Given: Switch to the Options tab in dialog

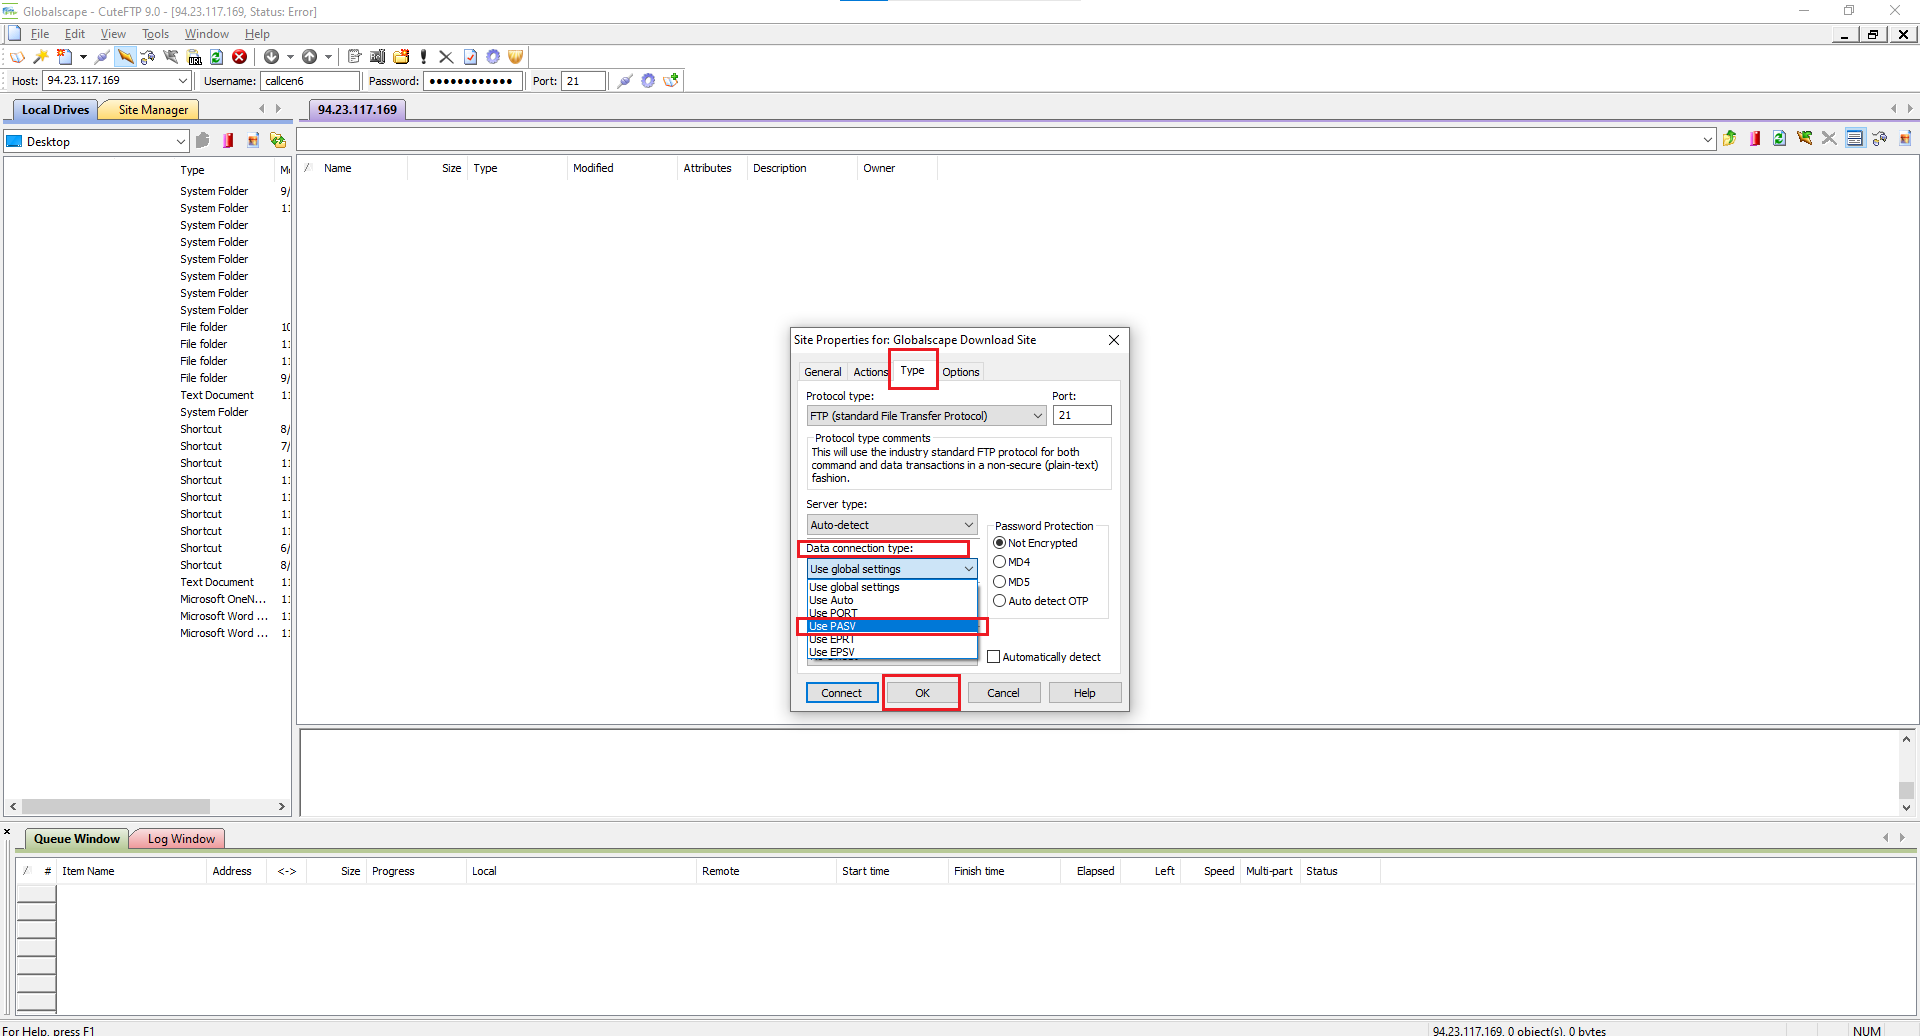Looking at the screenshot, I should point(960,372).
